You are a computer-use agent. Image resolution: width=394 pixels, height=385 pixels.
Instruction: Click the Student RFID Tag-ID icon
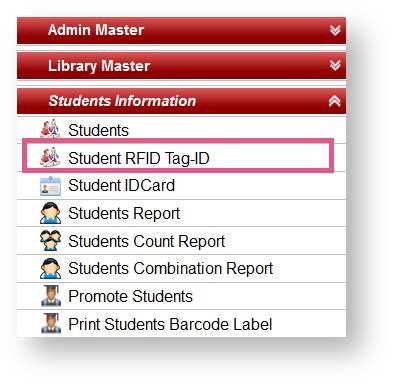tap(50, 157)
